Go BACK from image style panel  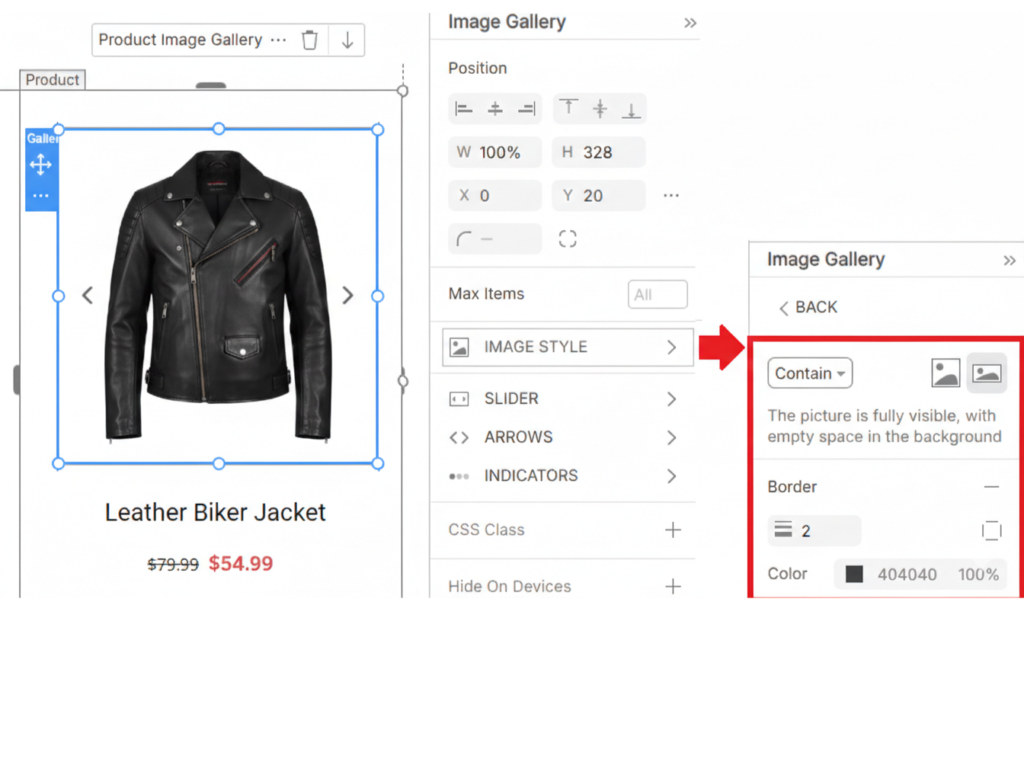tap(808, 307)
